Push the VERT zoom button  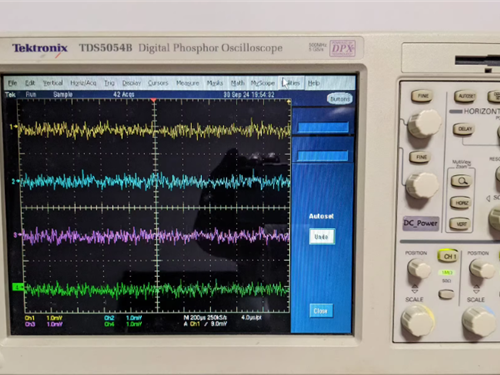461,224
